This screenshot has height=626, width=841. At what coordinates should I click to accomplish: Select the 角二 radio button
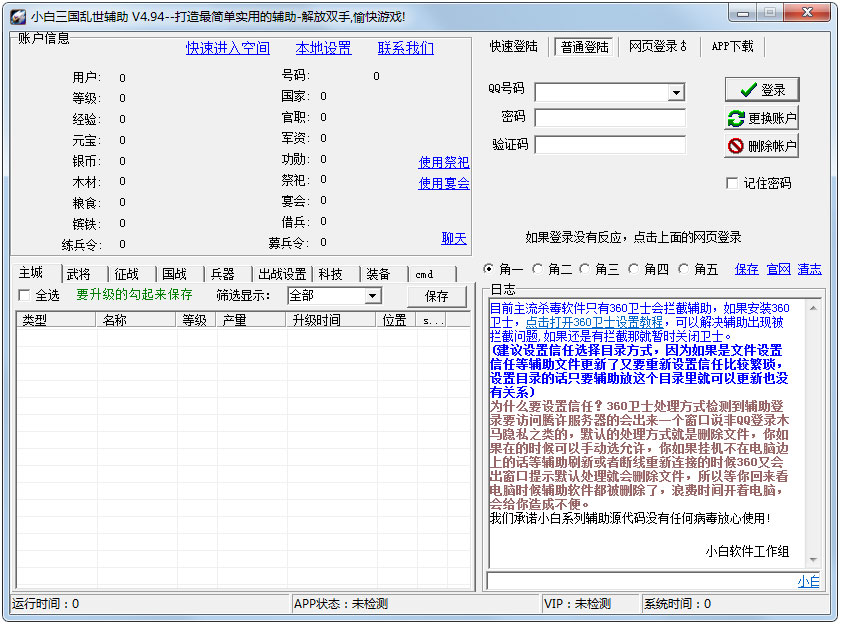pos(537,269)
